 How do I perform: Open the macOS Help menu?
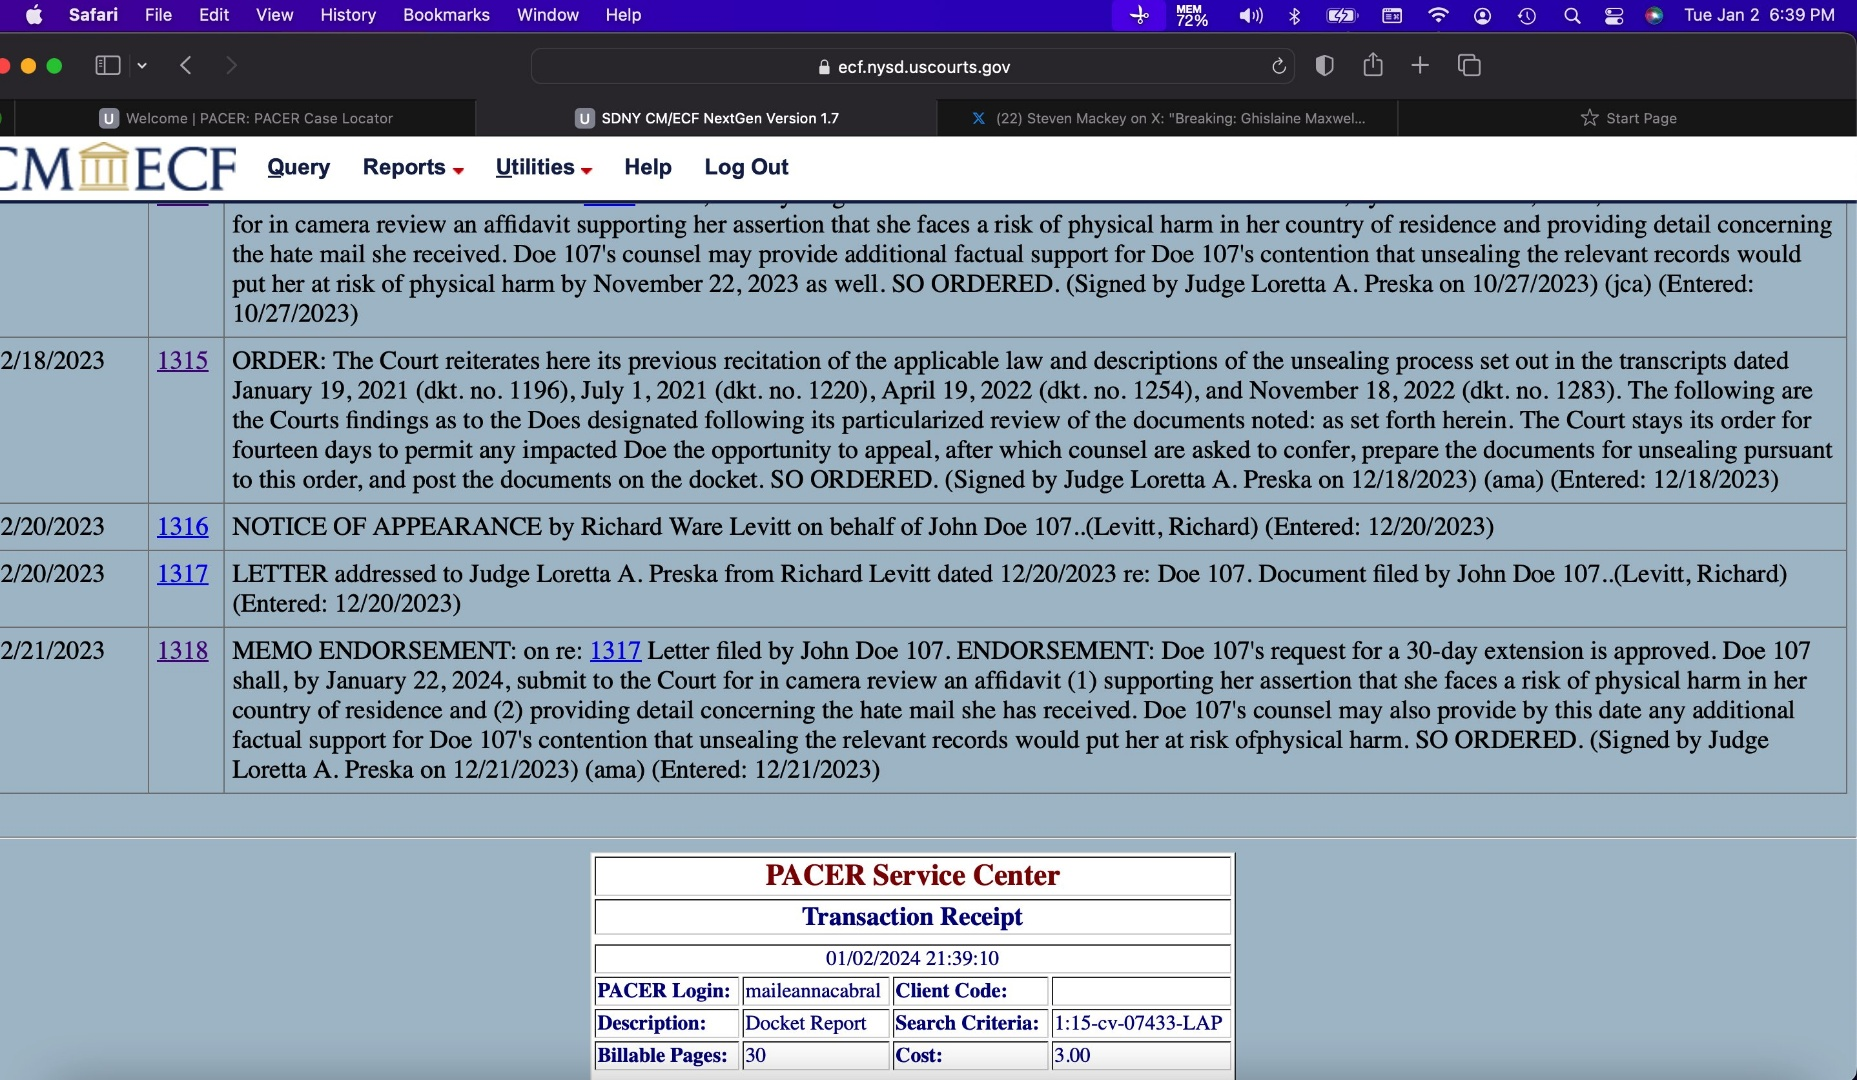623,15
